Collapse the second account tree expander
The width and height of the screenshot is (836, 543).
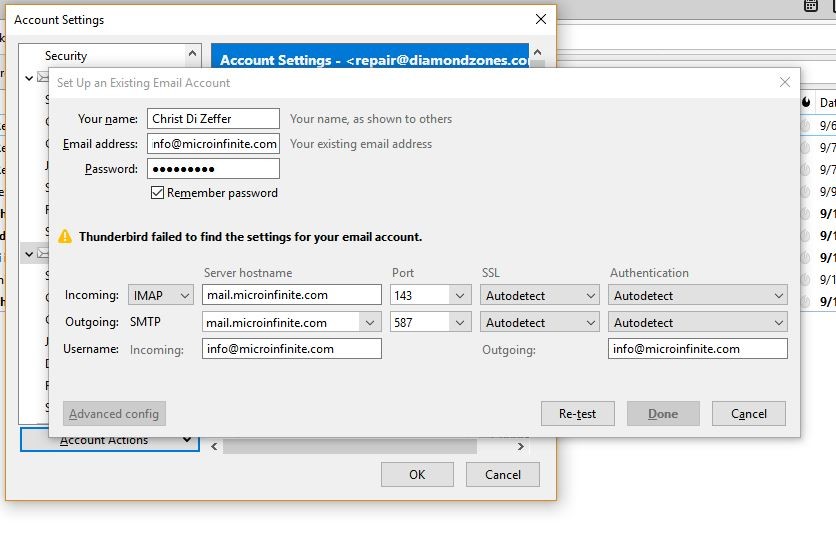(x=29, y=254)
